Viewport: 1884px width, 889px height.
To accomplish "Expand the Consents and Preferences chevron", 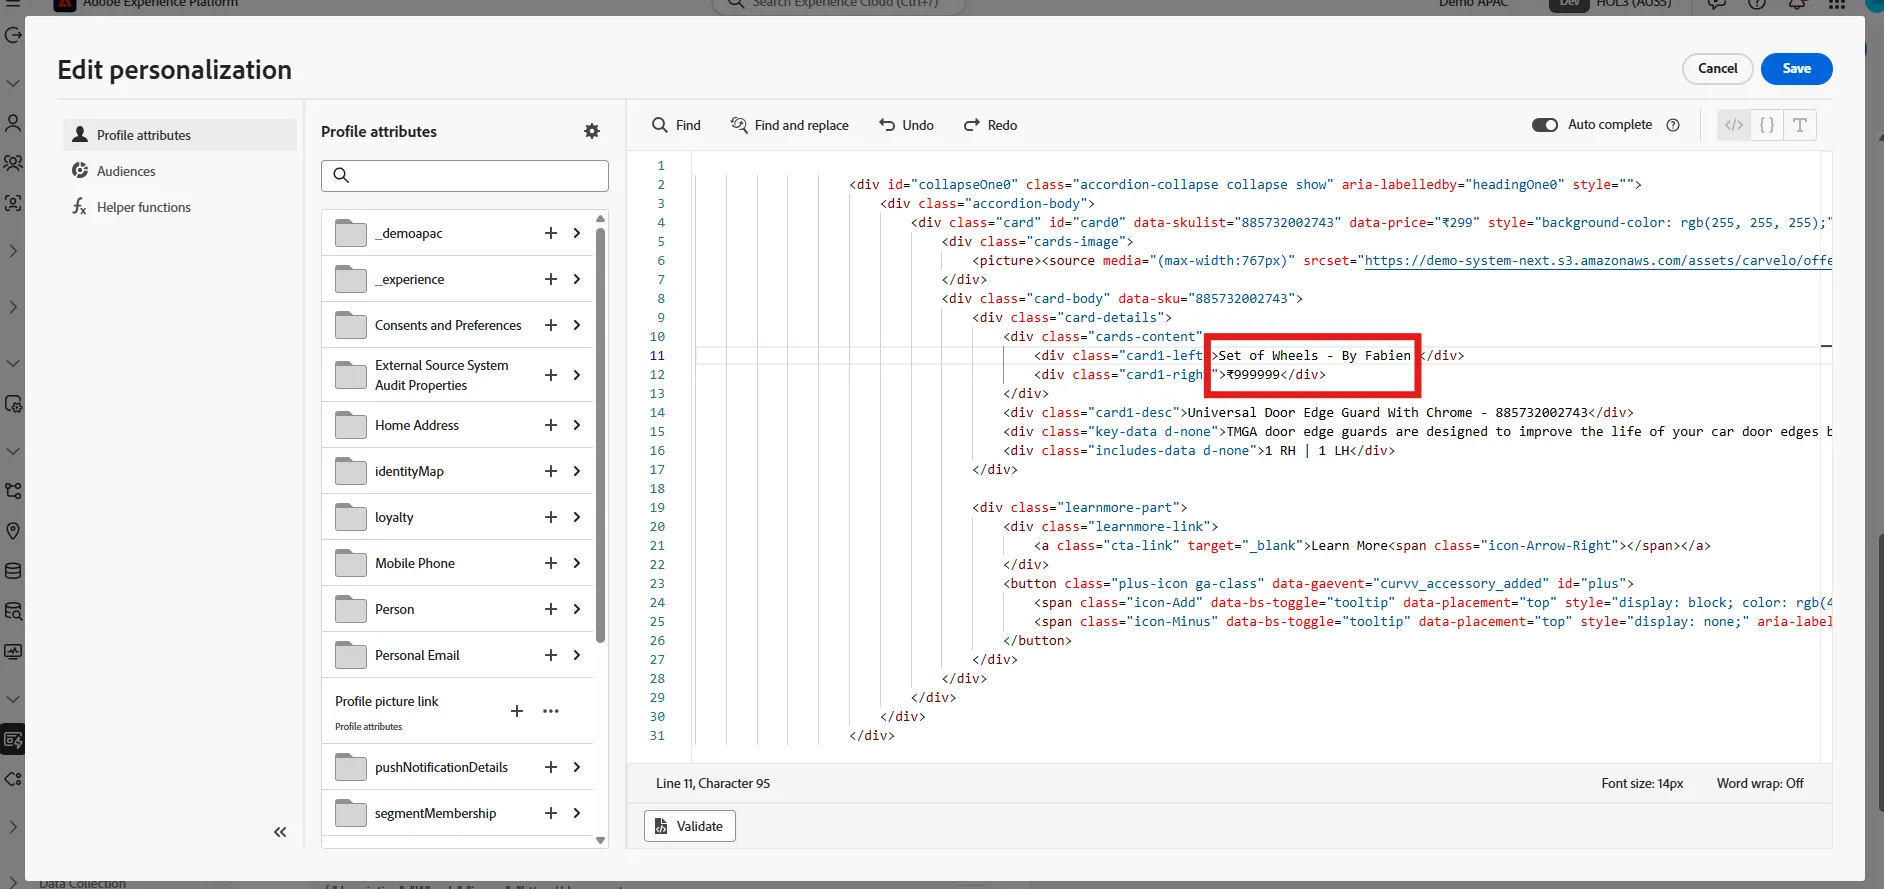I will (x=577, y=325).
